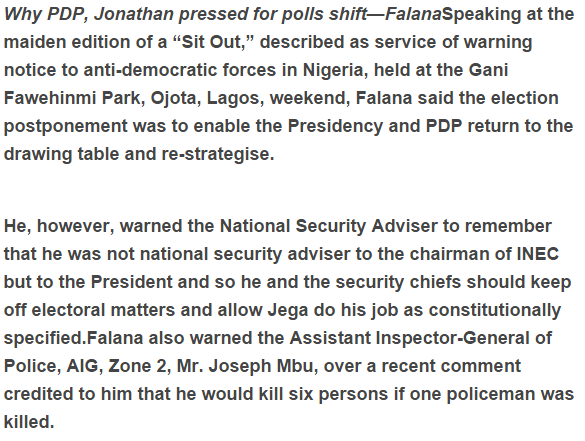Click the word 'constitutionally'
The image size is (585, 441).
click(494, 311)
